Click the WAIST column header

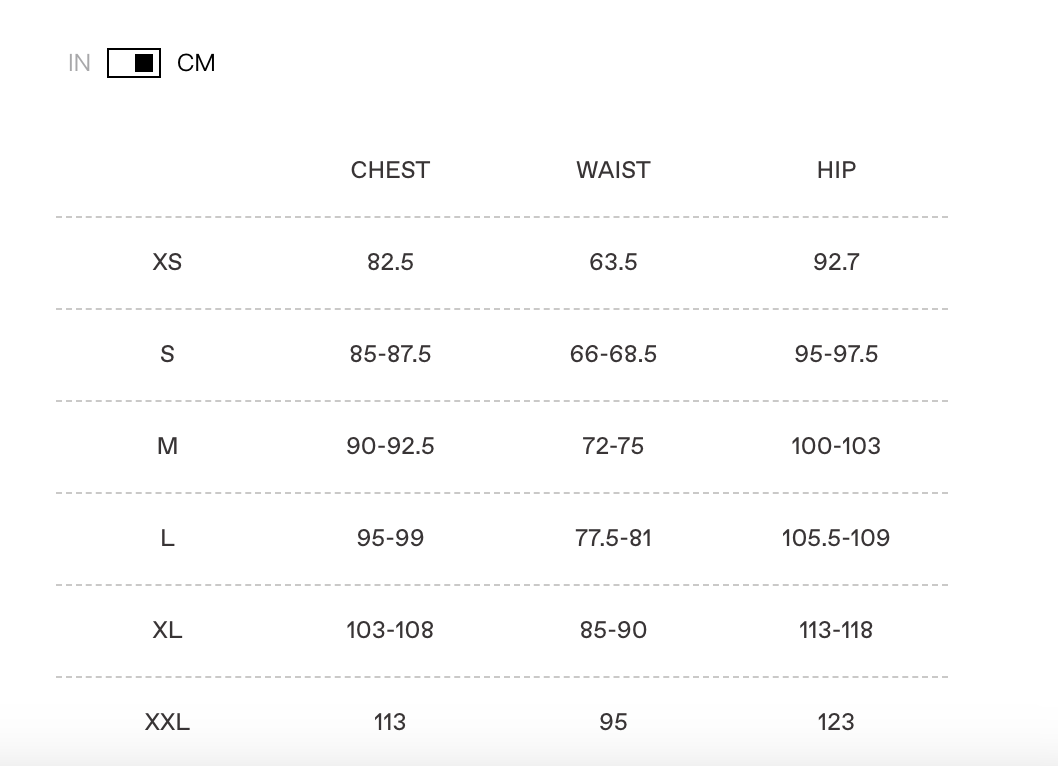[613, 170]
